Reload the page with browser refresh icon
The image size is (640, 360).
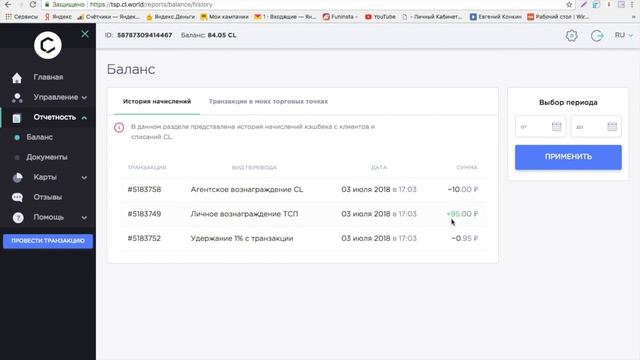click(x=33, y=4)
